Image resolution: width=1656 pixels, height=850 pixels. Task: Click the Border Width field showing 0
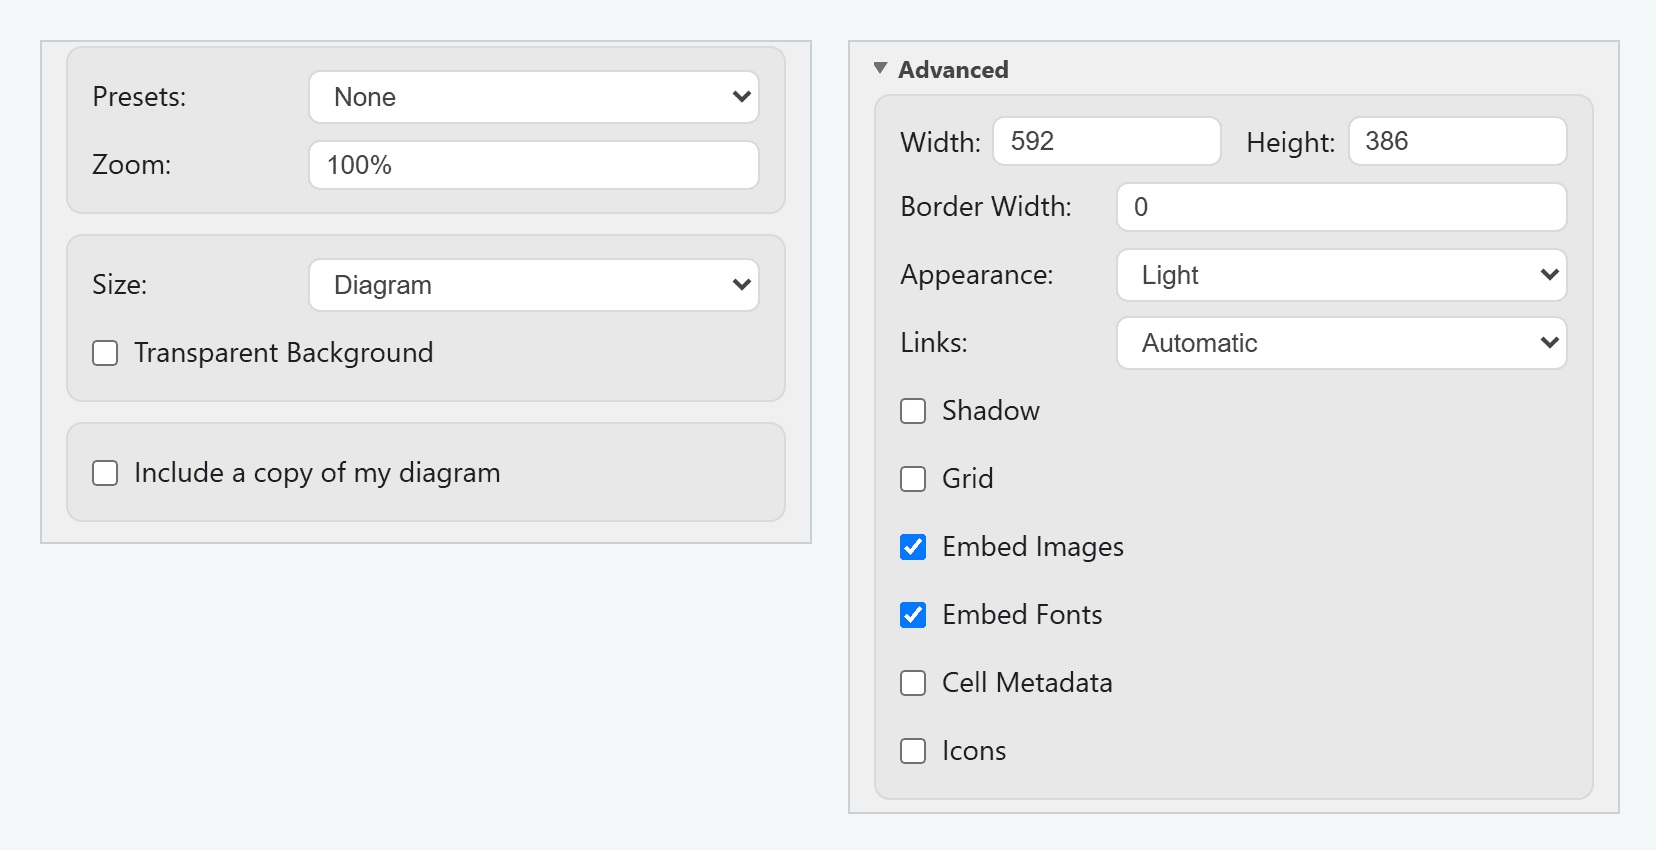[1342, 207]
